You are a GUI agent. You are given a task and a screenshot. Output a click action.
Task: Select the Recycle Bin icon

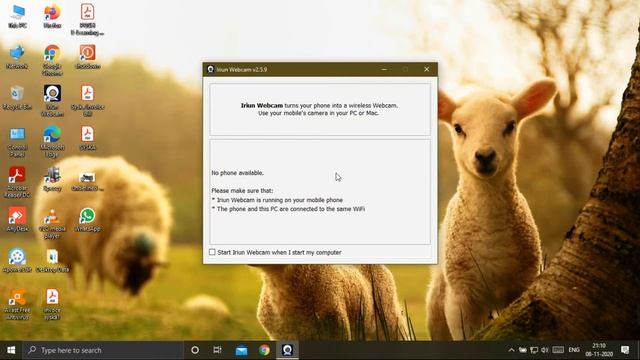17,98
